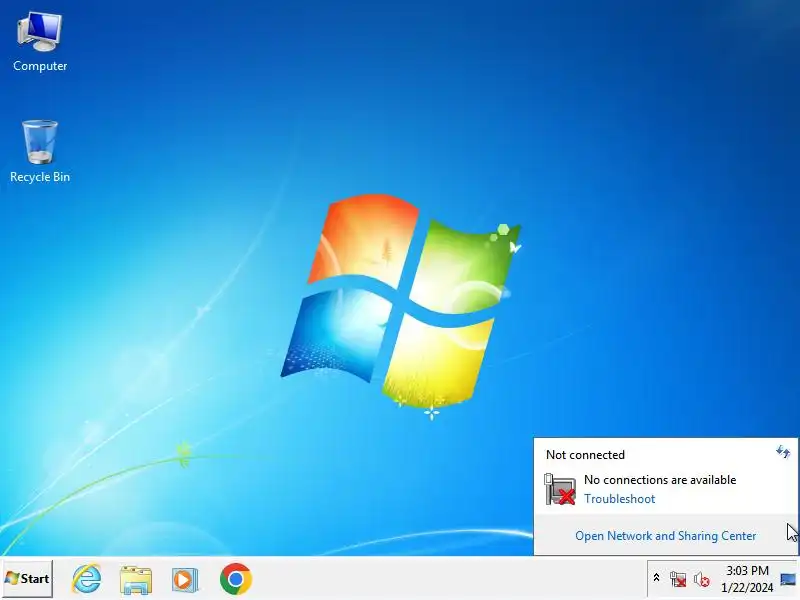
Task: Click the Show desktop button
Action: pyautogui.click(x=788, y=579)
